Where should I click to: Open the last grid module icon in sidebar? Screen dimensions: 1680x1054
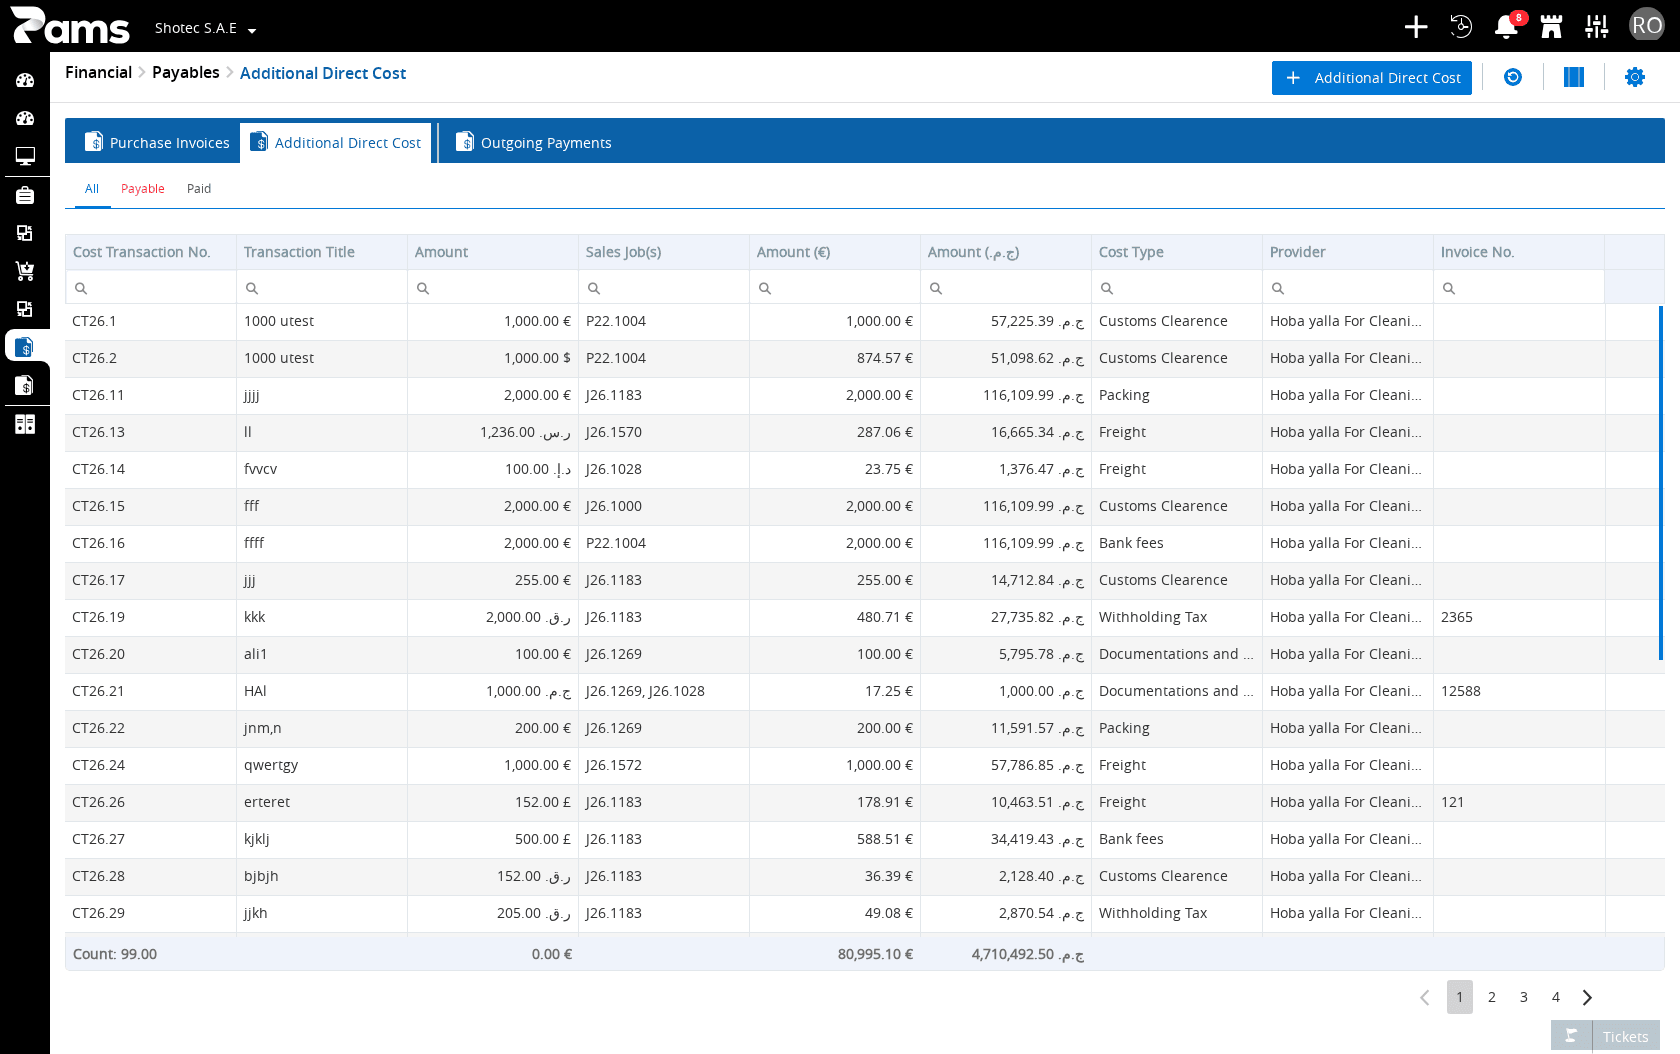click(x=25, y=424)
